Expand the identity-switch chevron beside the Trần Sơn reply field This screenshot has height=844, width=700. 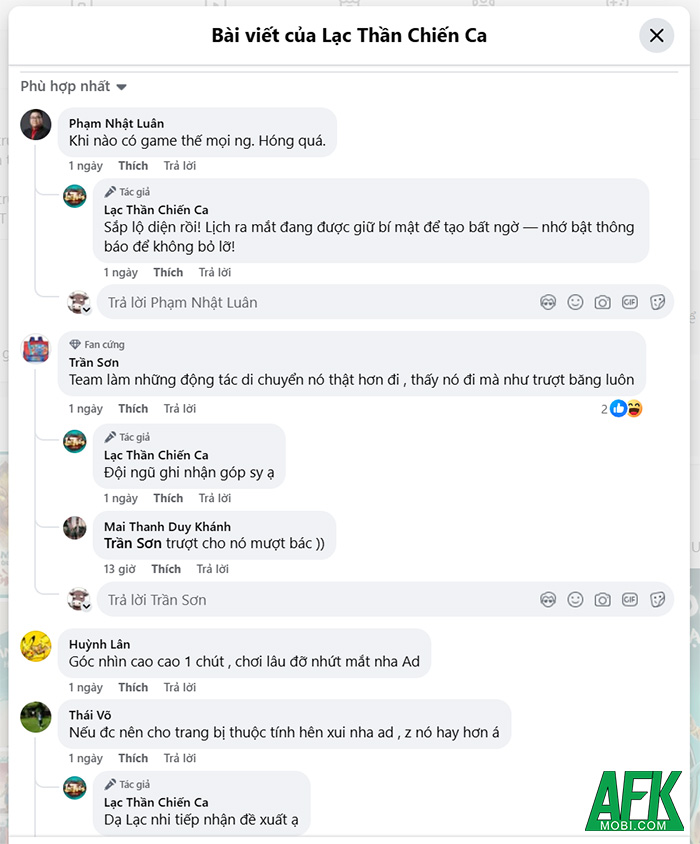tap(88, 606)
